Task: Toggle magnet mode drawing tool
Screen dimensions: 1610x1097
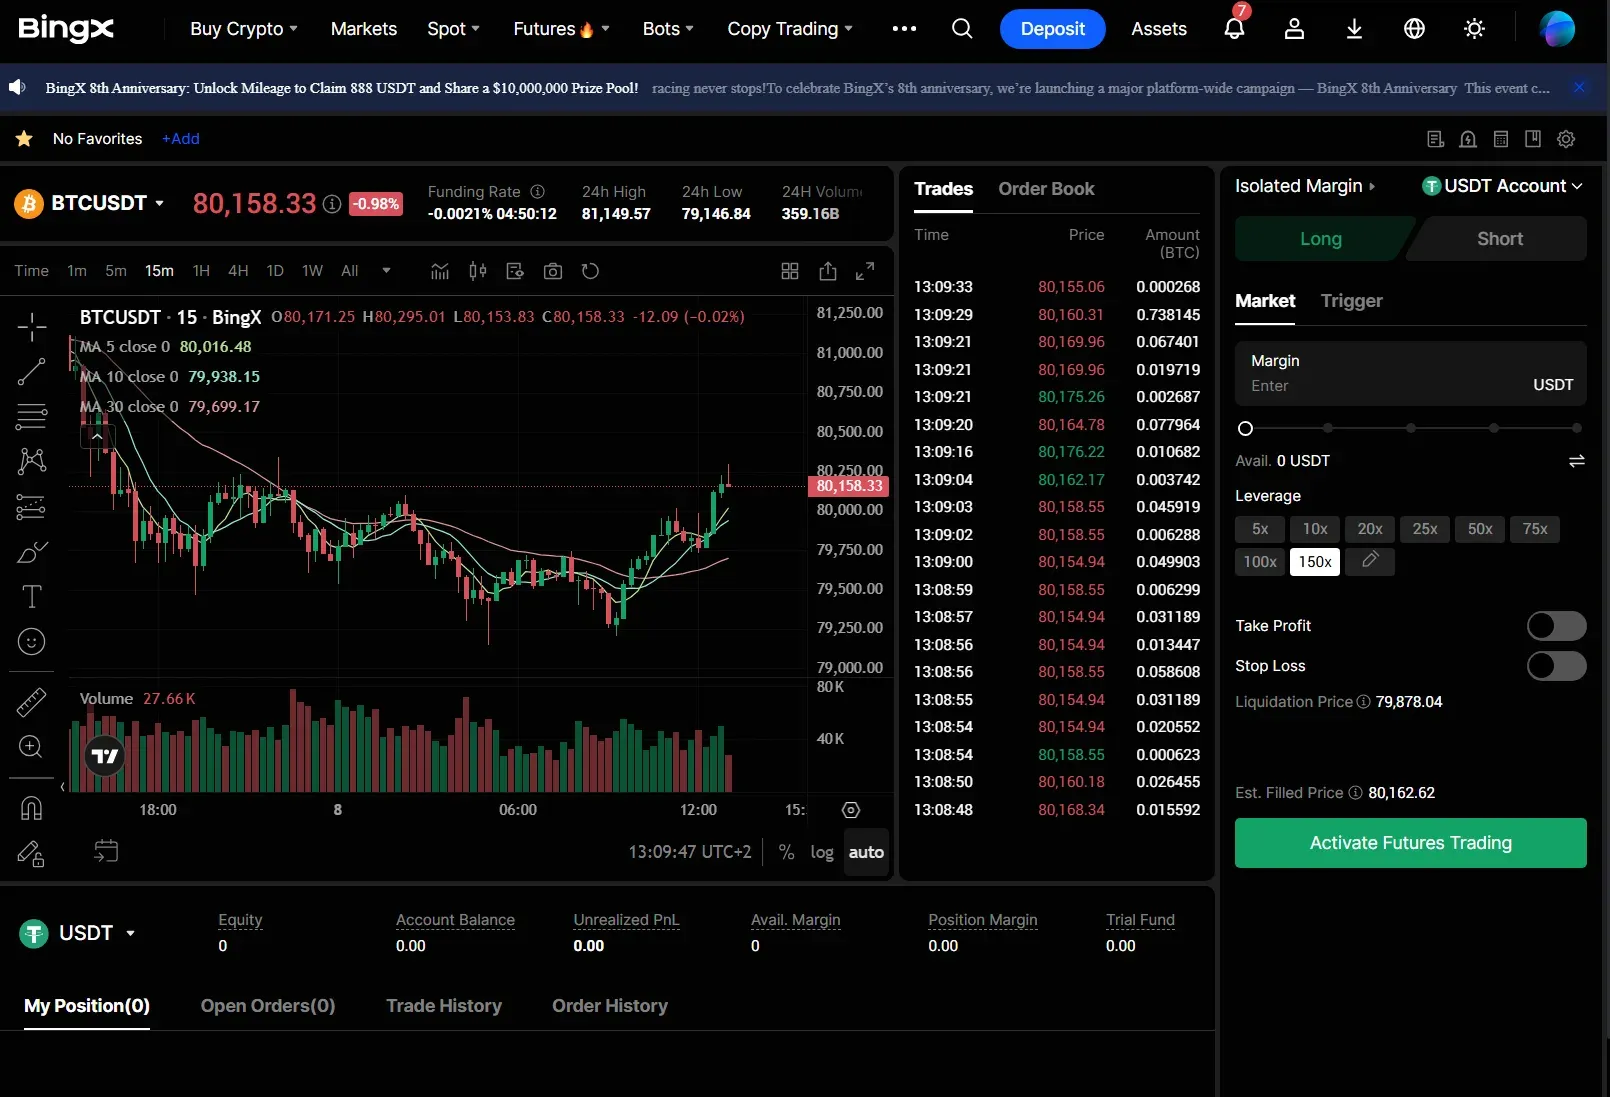Action: 31,808
